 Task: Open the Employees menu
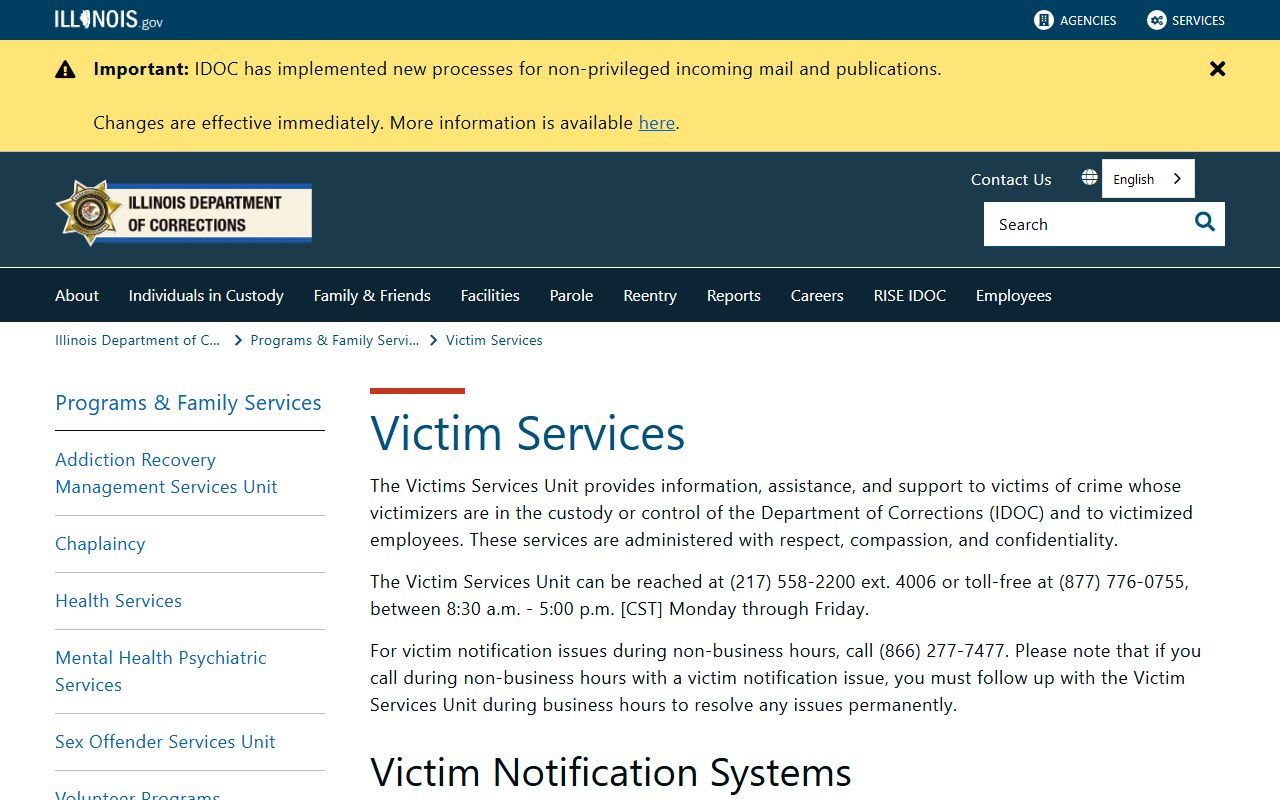pos(1014,295)
